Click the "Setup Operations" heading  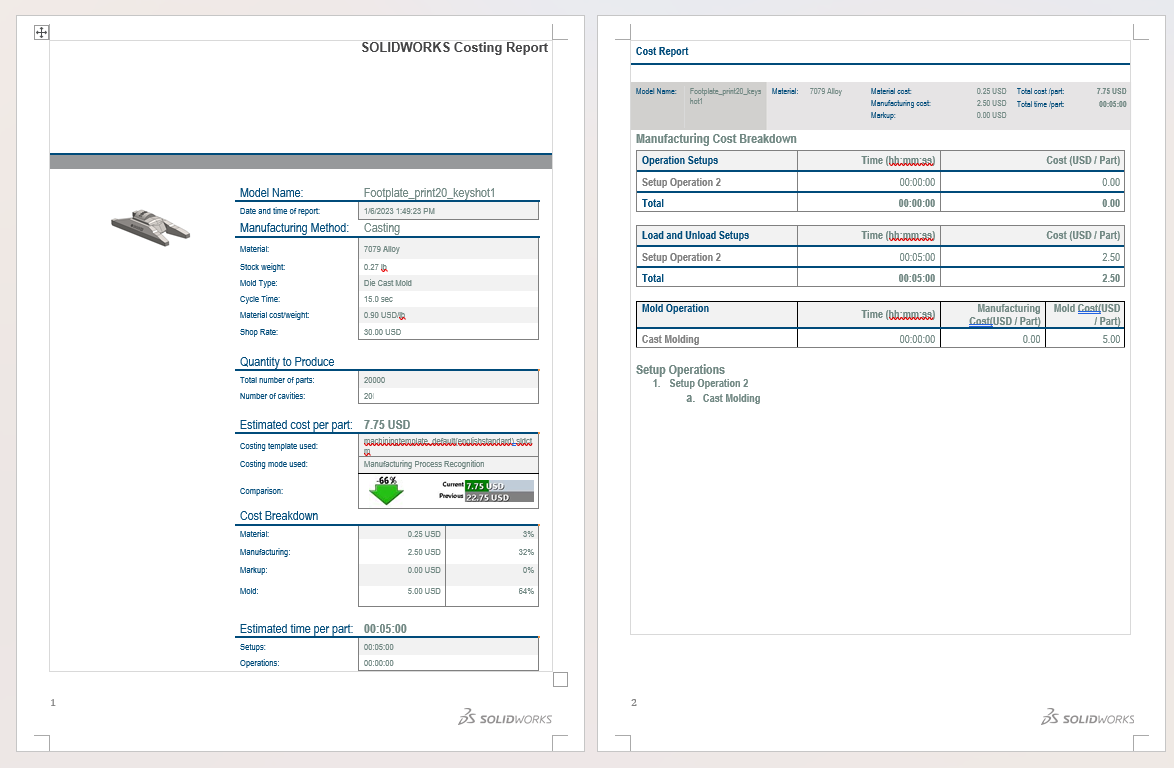tap(680, 370)
